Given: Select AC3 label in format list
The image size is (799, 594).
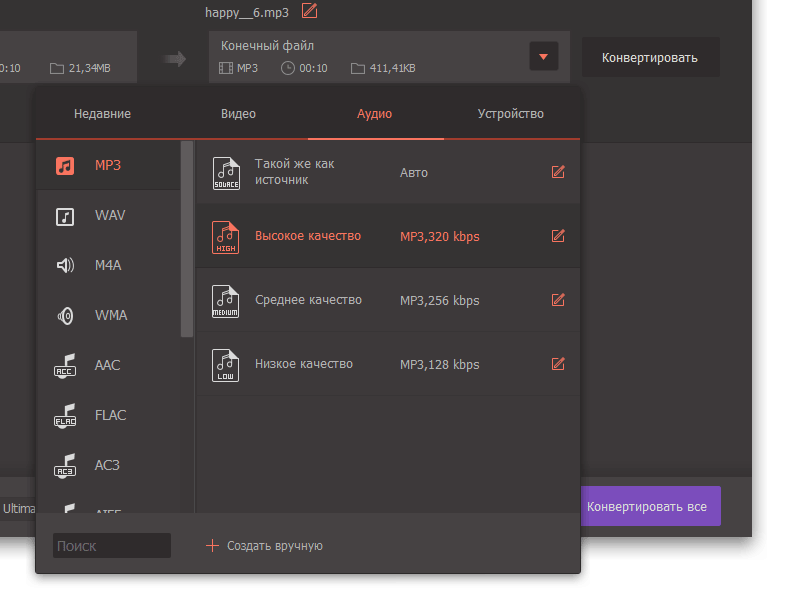Looking at the screenshot, I should point(106,465).
